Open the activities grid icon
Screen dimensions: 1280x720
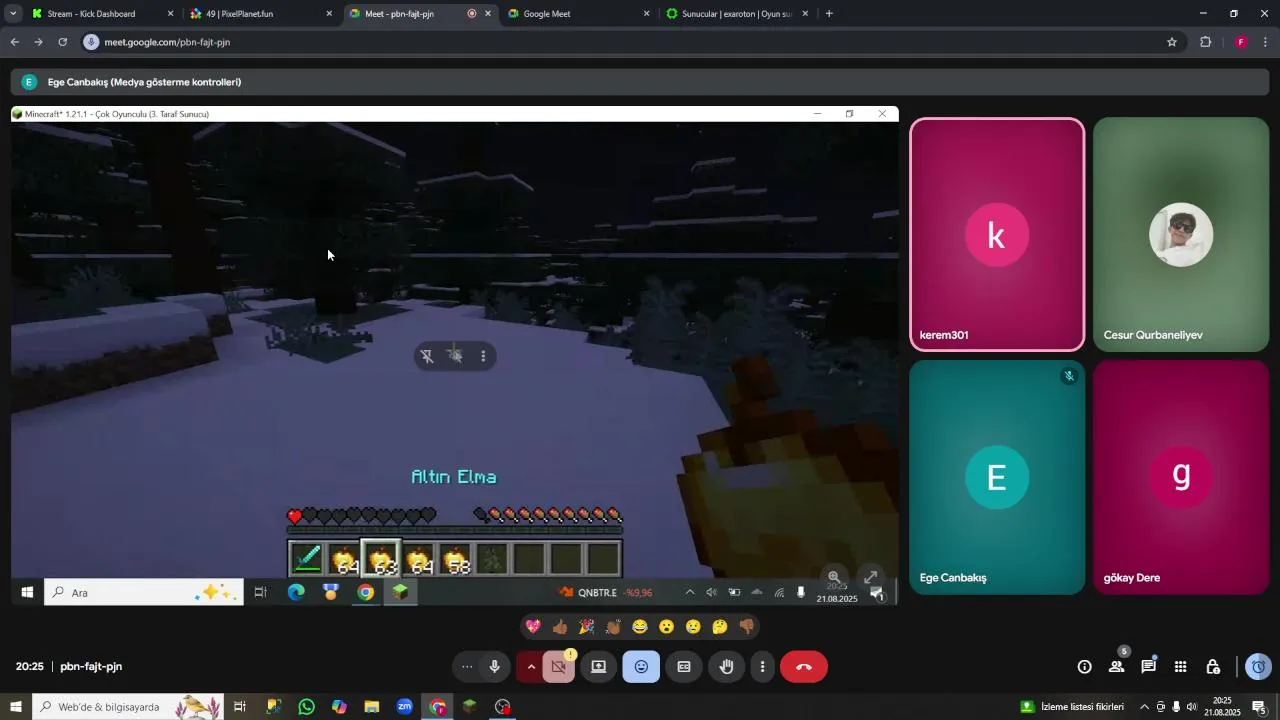[1181, 667]
